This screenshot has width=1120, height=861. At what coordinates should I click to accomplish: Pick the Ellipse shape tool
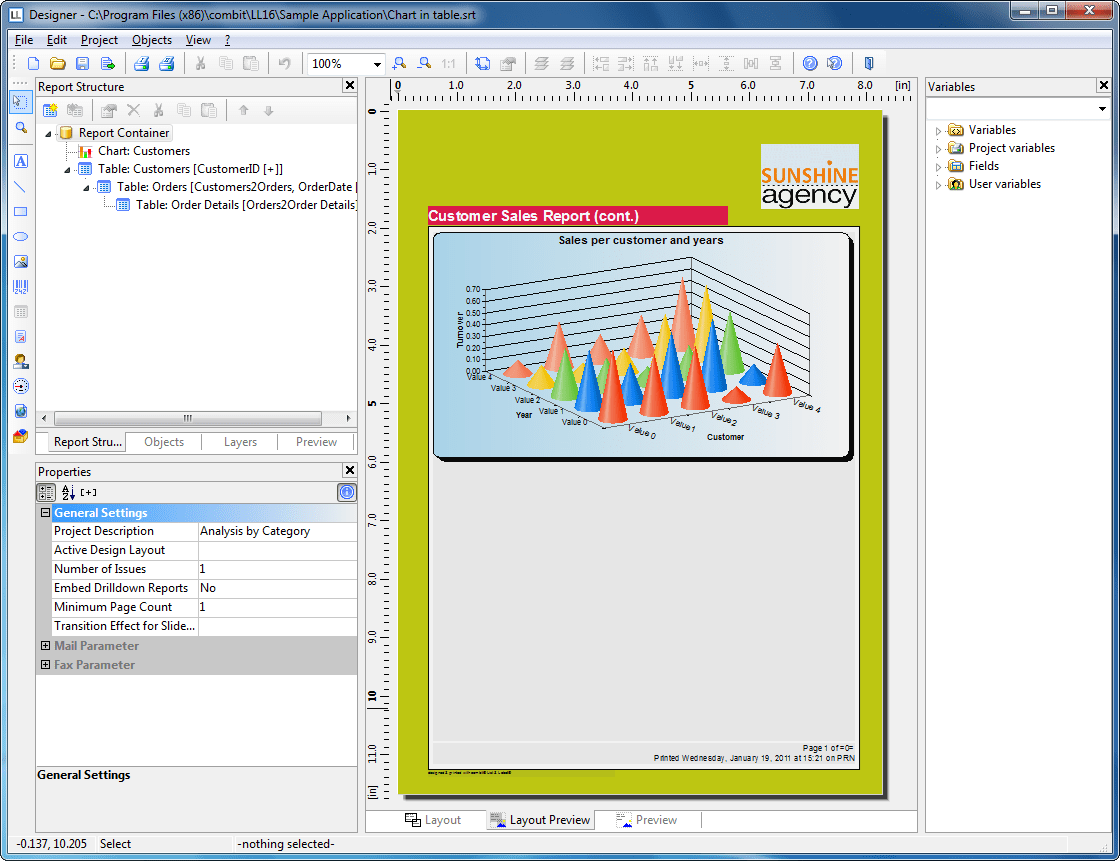click(x=20, y=237)
